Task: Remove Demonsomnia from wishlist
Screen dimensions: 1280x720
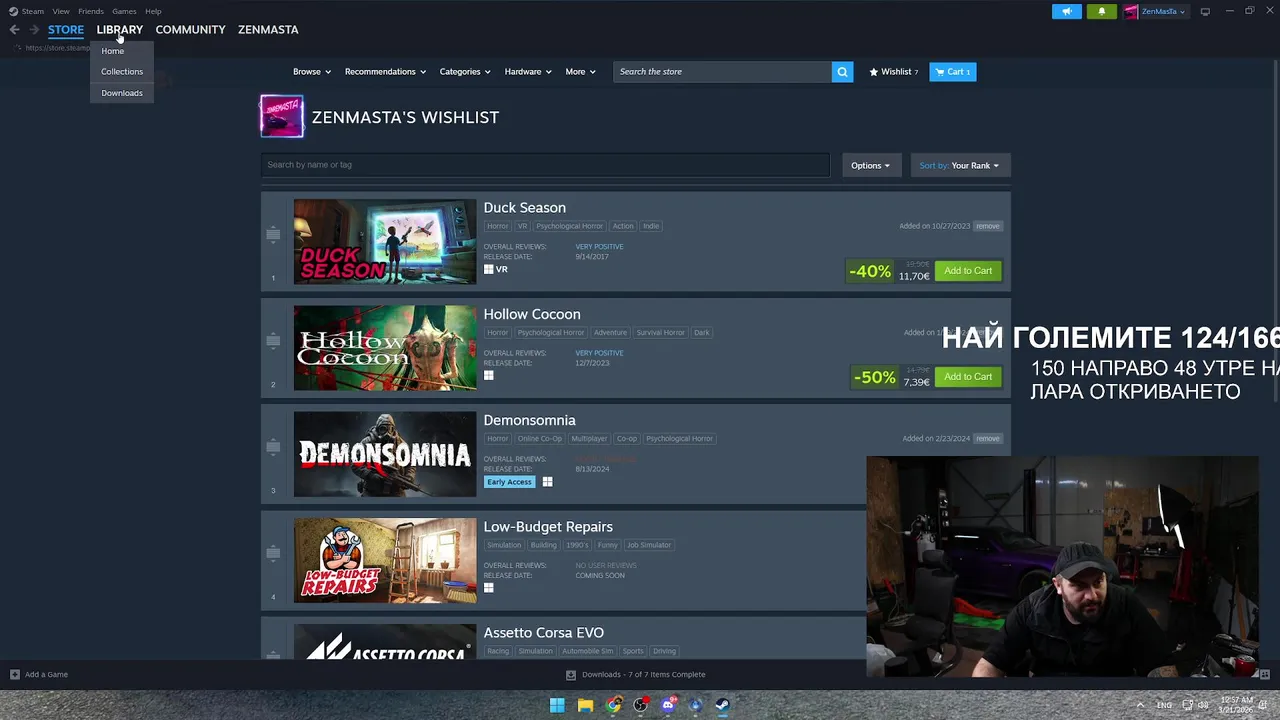Action: tap(988, 438)
